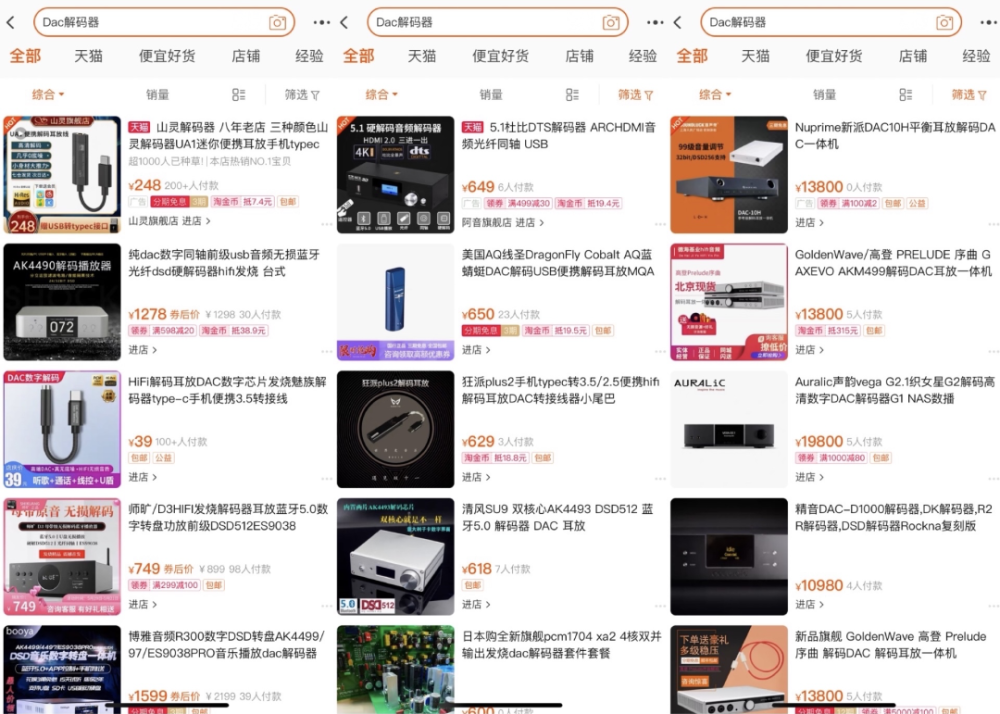Open the three-dot menu on the right phone screen
Screen dimensions: 1000x714
(989, 22)
